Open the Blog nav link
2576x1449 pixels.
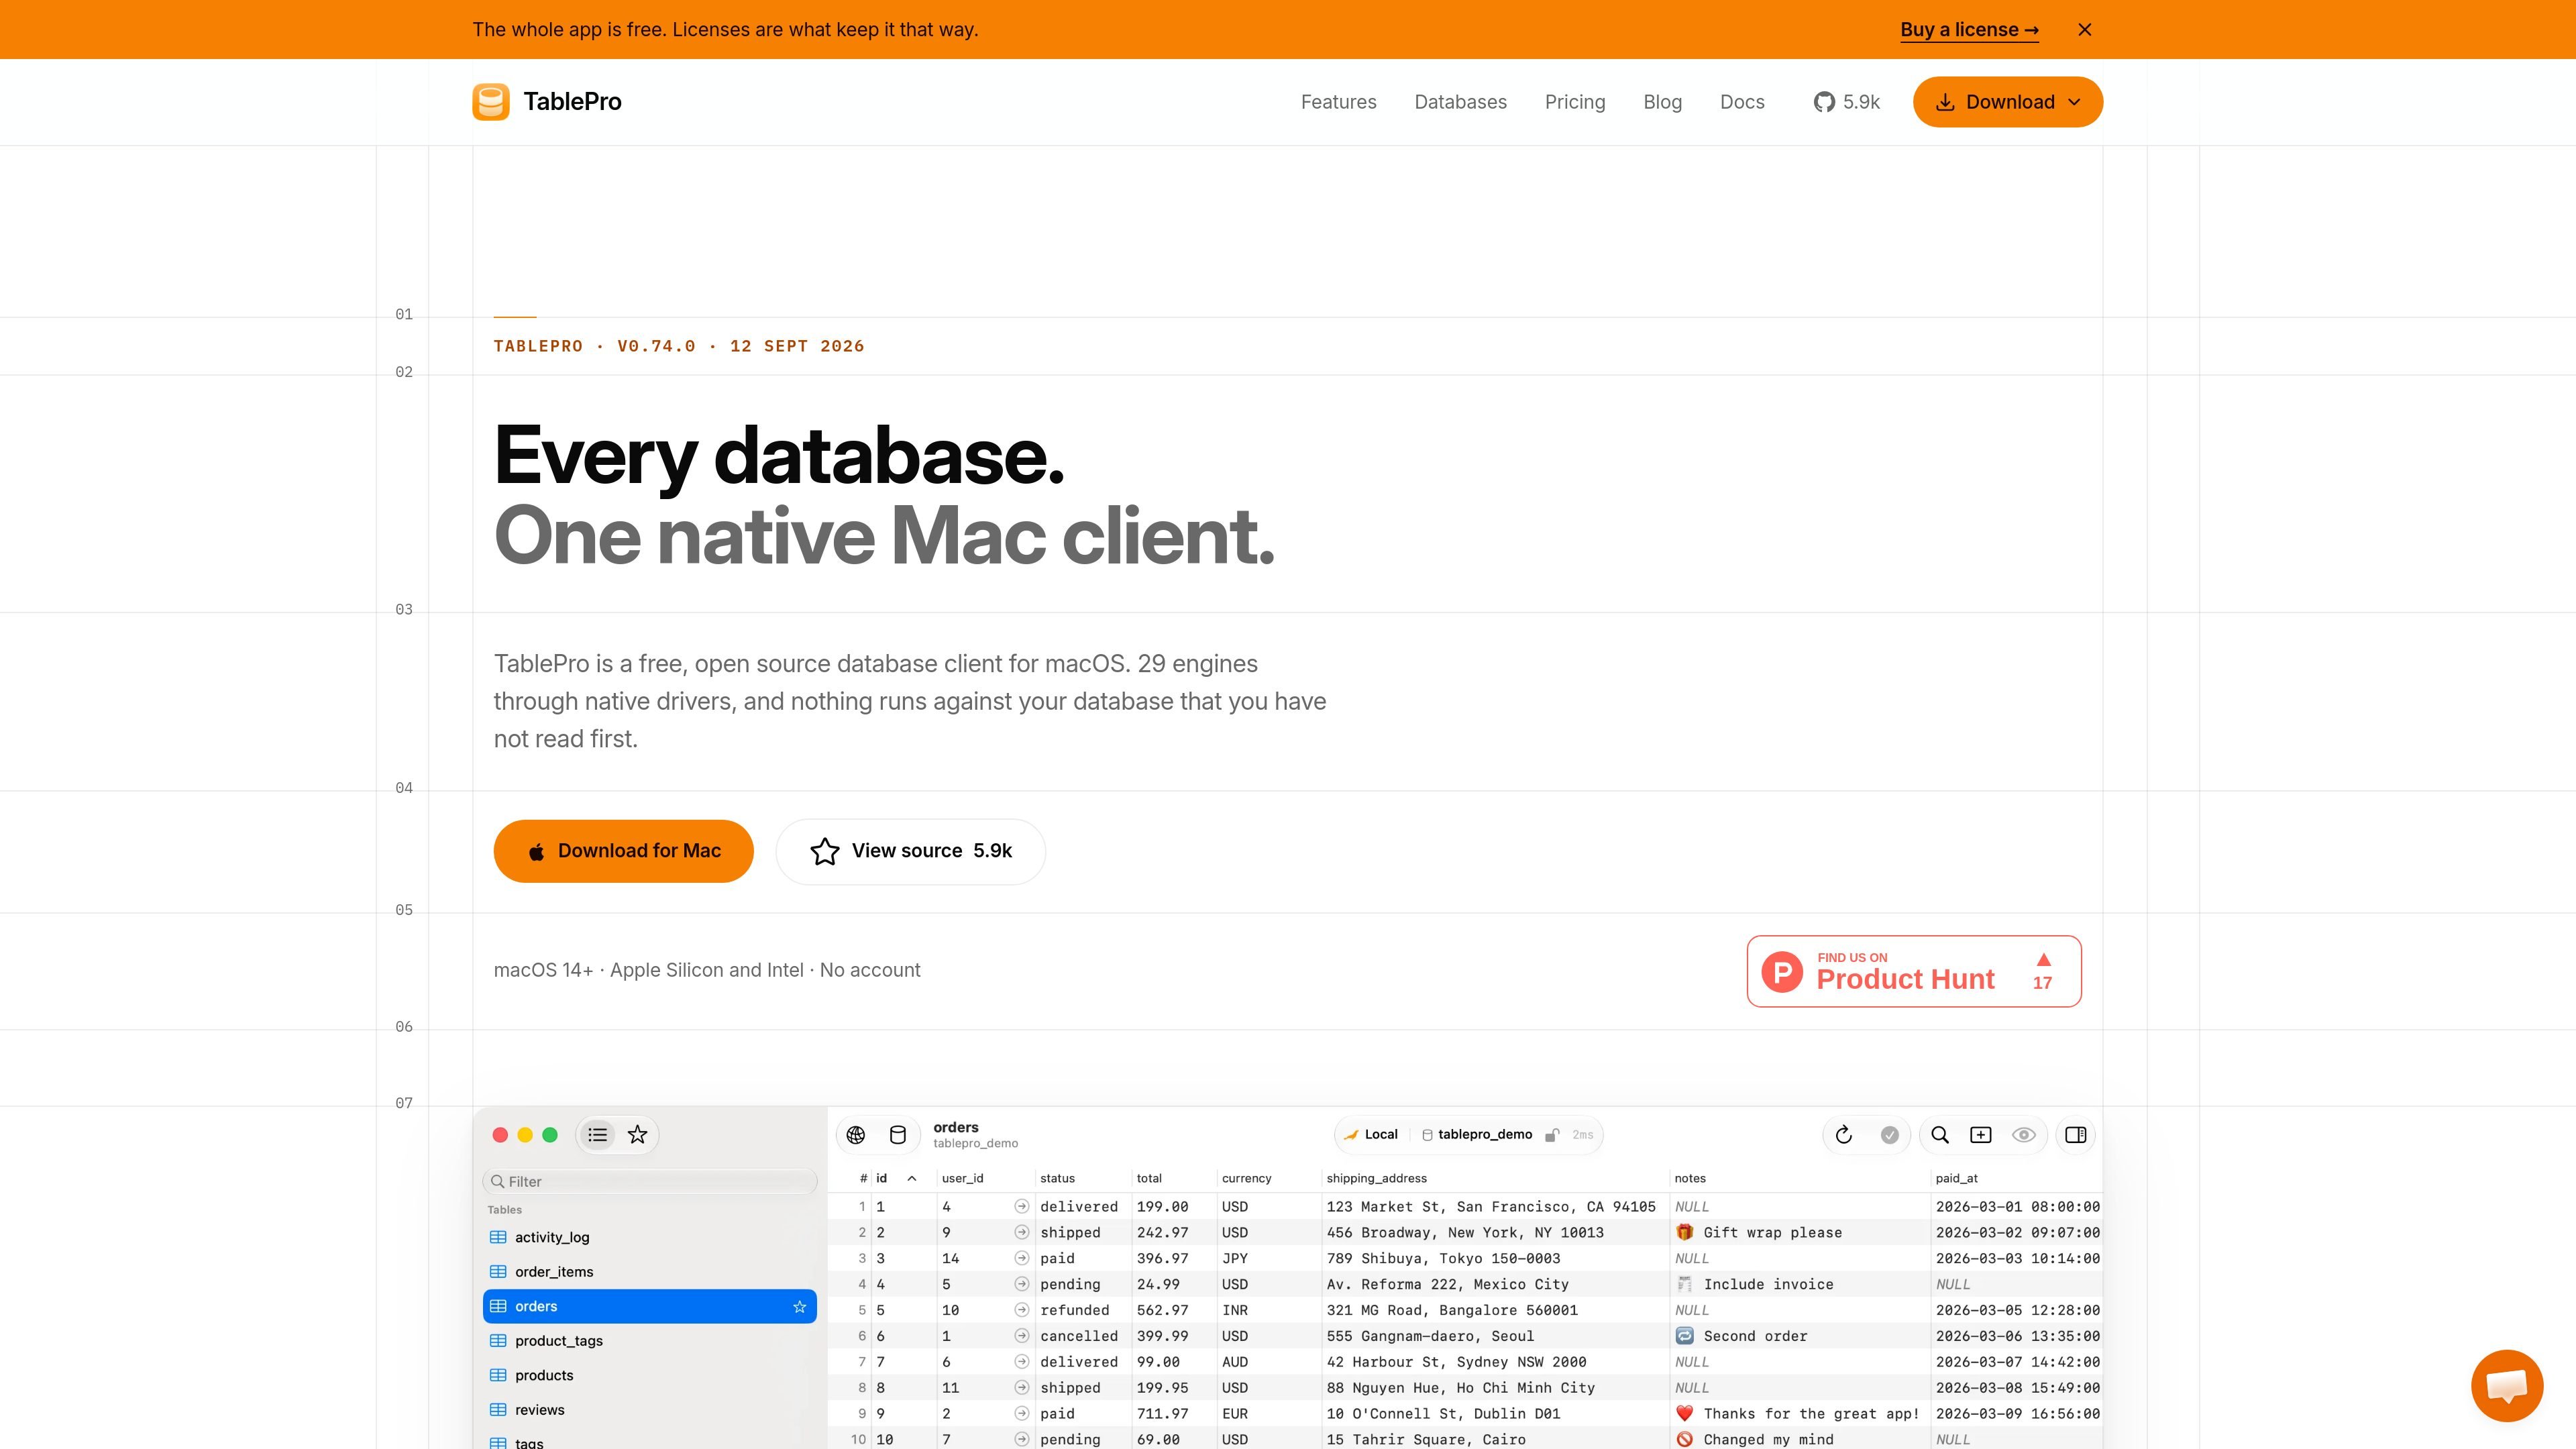pyautogui.click(x=1663, y=102)
